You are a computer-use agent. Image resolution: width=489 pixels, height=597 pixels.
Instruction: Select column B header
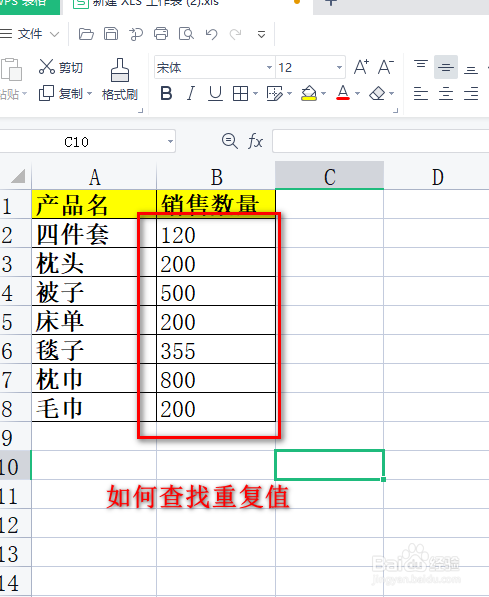coord(216,177)
